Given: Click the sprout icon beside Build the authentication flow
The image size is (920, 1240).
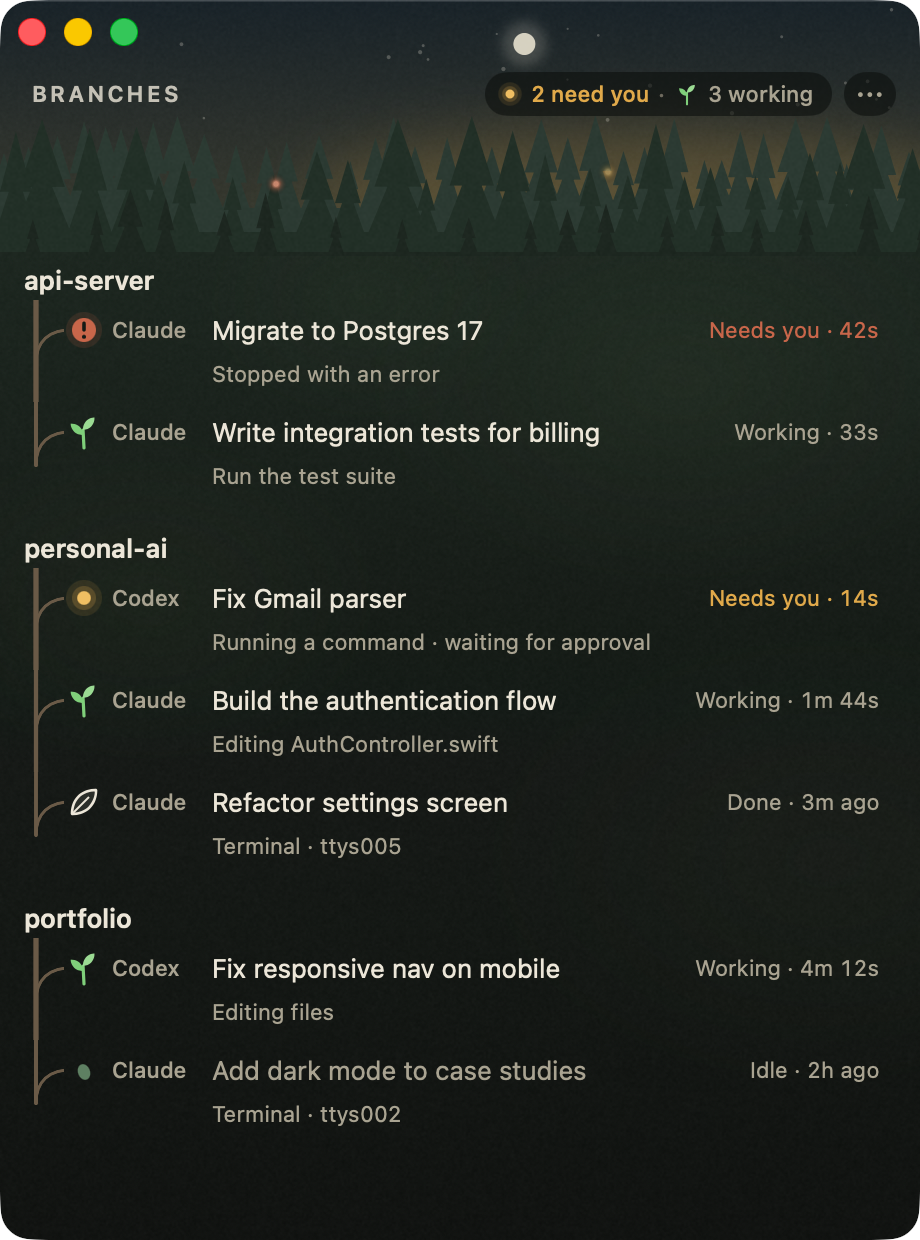Looking at the screenshot, I should [x=84, y=700].
